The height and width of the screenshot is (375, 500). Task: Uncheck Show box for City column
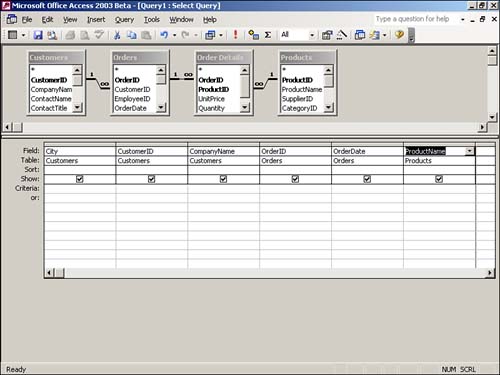pos(79,179)
